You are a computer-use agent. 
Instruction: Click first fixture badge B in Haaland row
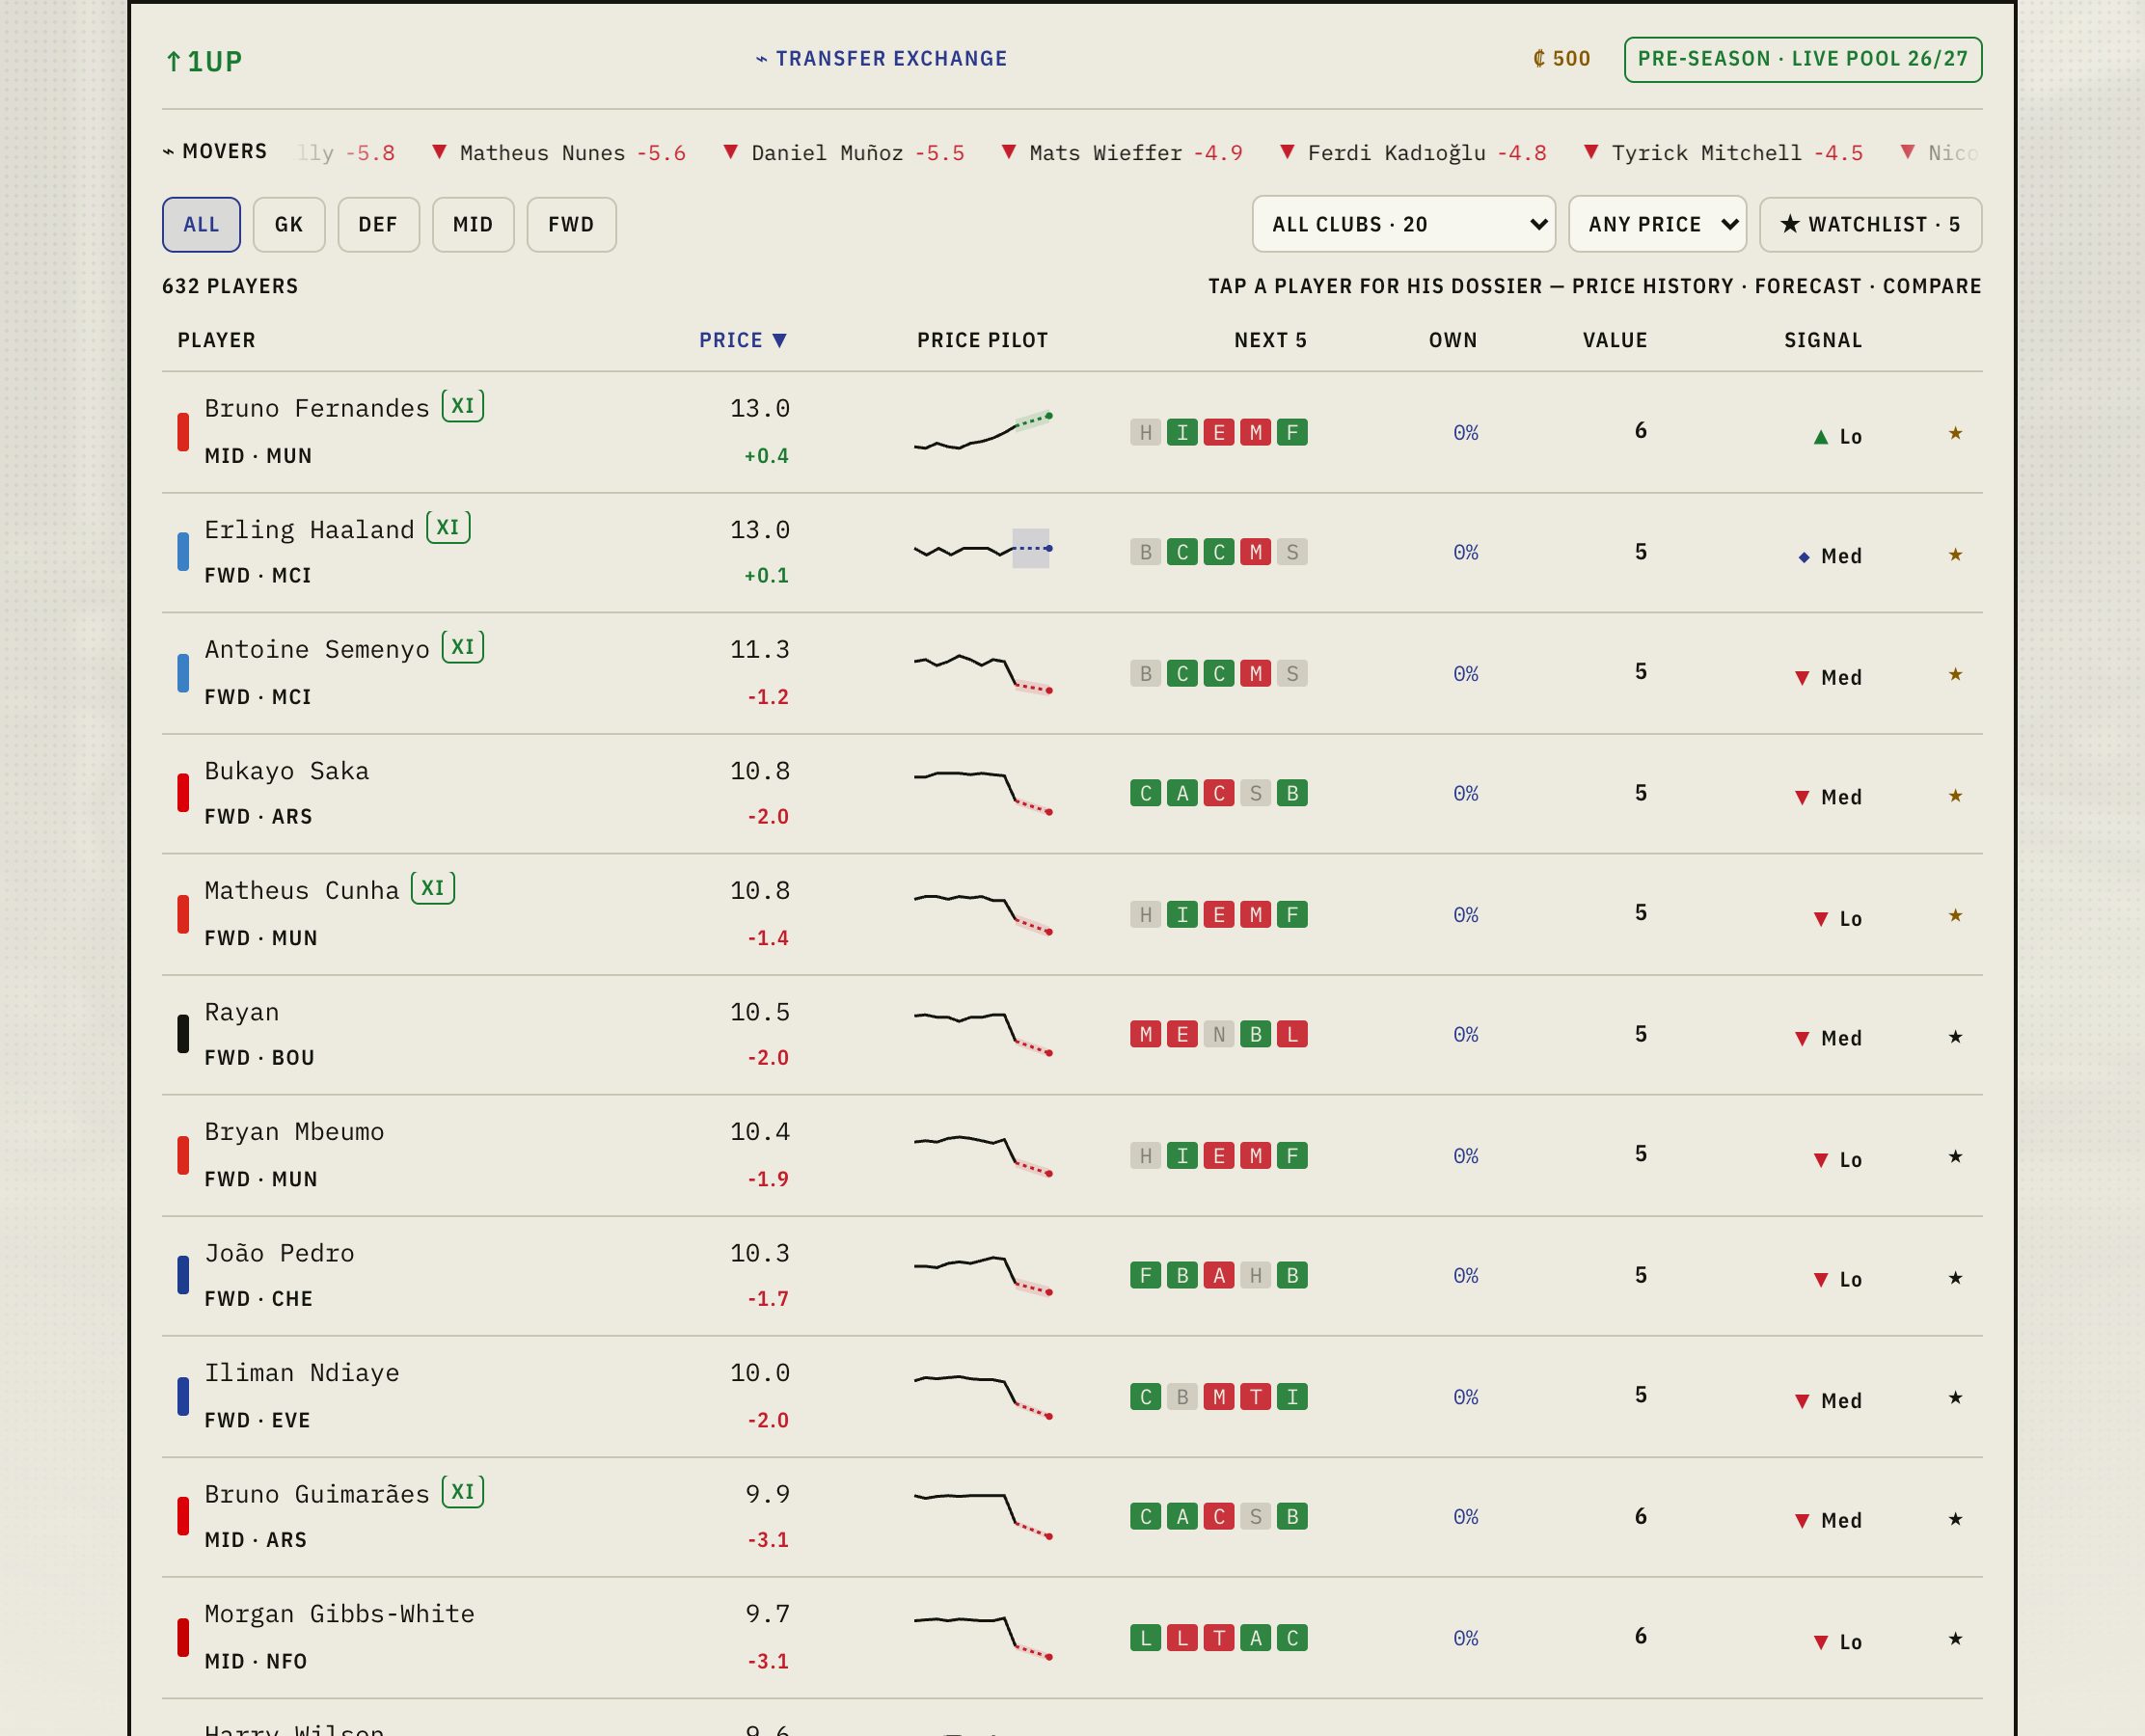point(1146,552)
